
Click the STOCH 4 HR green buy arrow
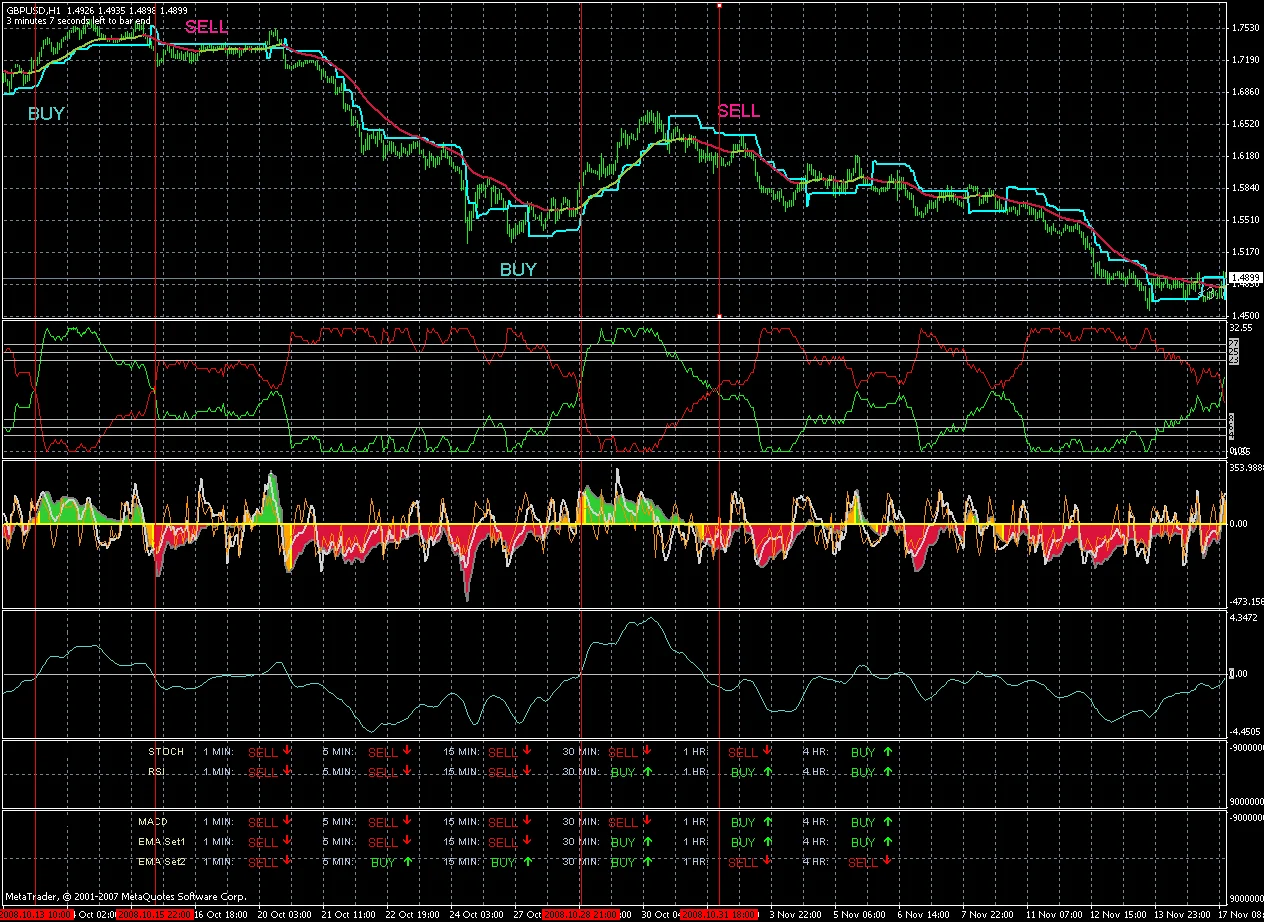pyautogui.click(x=887, y=751)
